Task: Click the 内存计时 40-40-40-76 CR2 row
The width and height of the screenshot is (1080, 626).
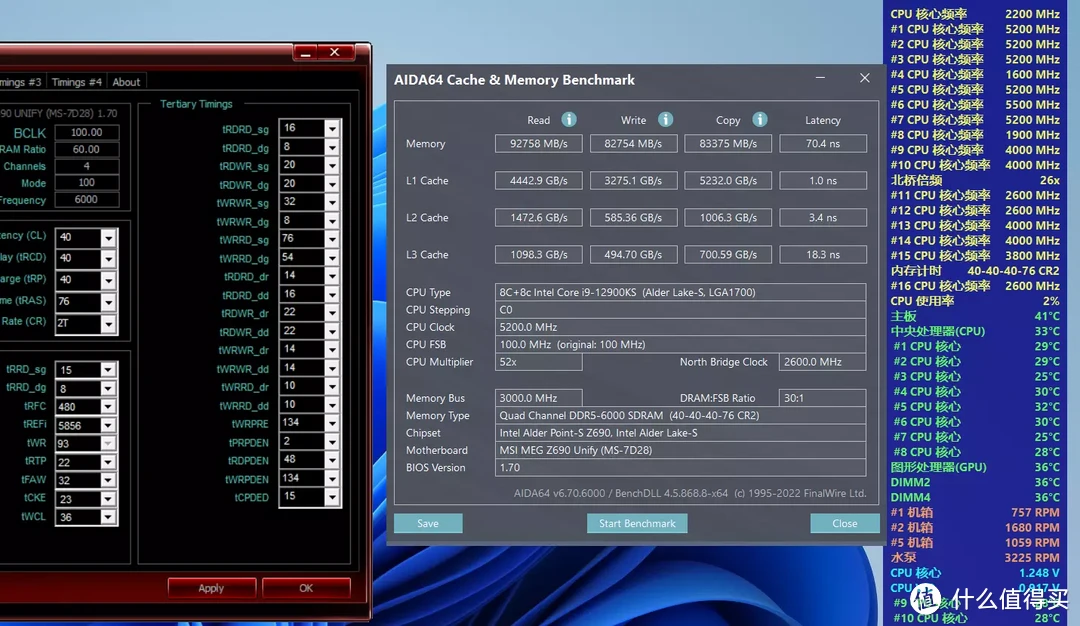Action: pyautogui.click(x=975, y=271)
